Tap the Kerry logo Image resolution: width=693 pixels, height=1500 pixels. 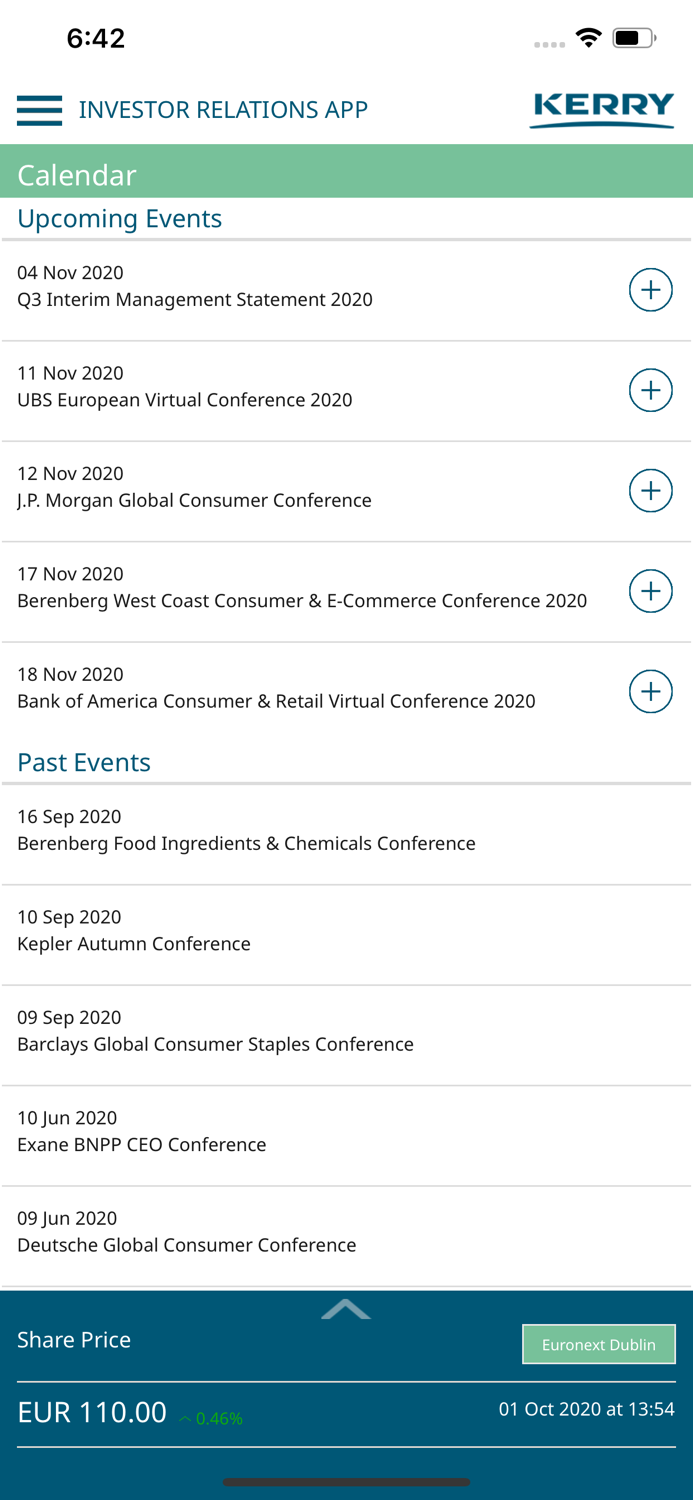[602, 109]
